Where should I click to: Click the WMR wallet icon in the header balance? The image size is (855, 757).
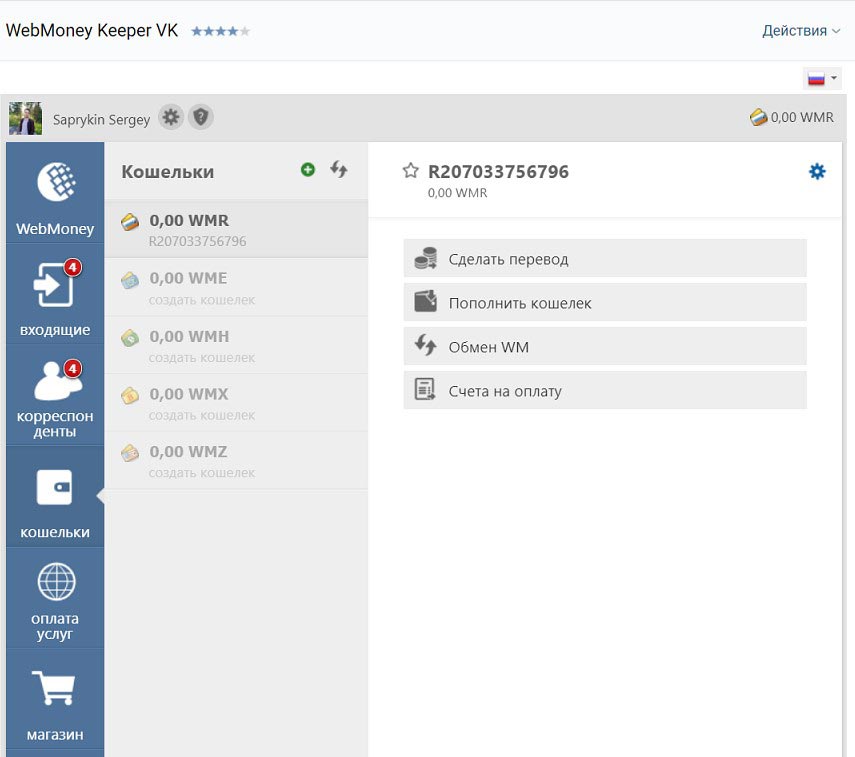click(758, 117)
